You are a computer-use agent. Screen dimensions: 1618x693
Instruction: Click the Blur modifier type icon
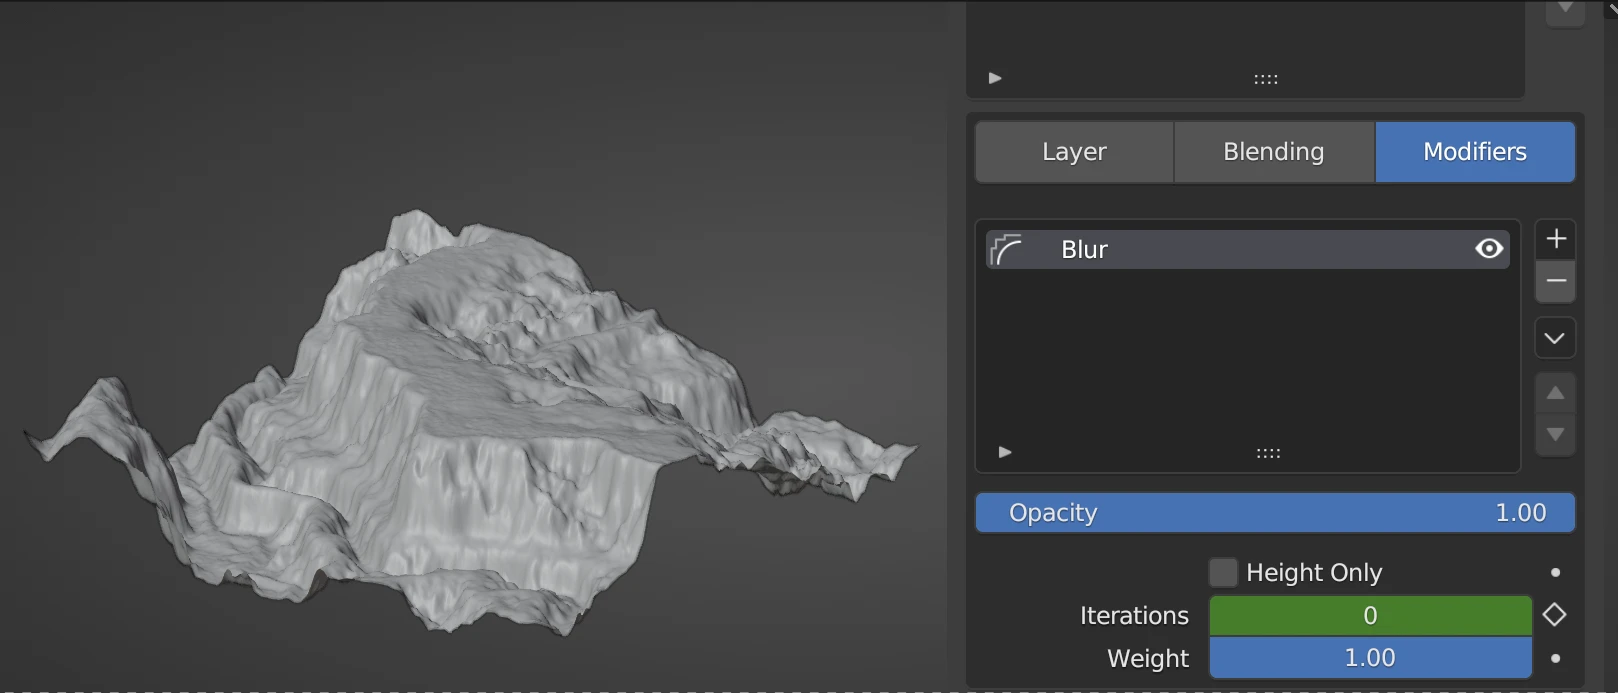click(1006, 250)
